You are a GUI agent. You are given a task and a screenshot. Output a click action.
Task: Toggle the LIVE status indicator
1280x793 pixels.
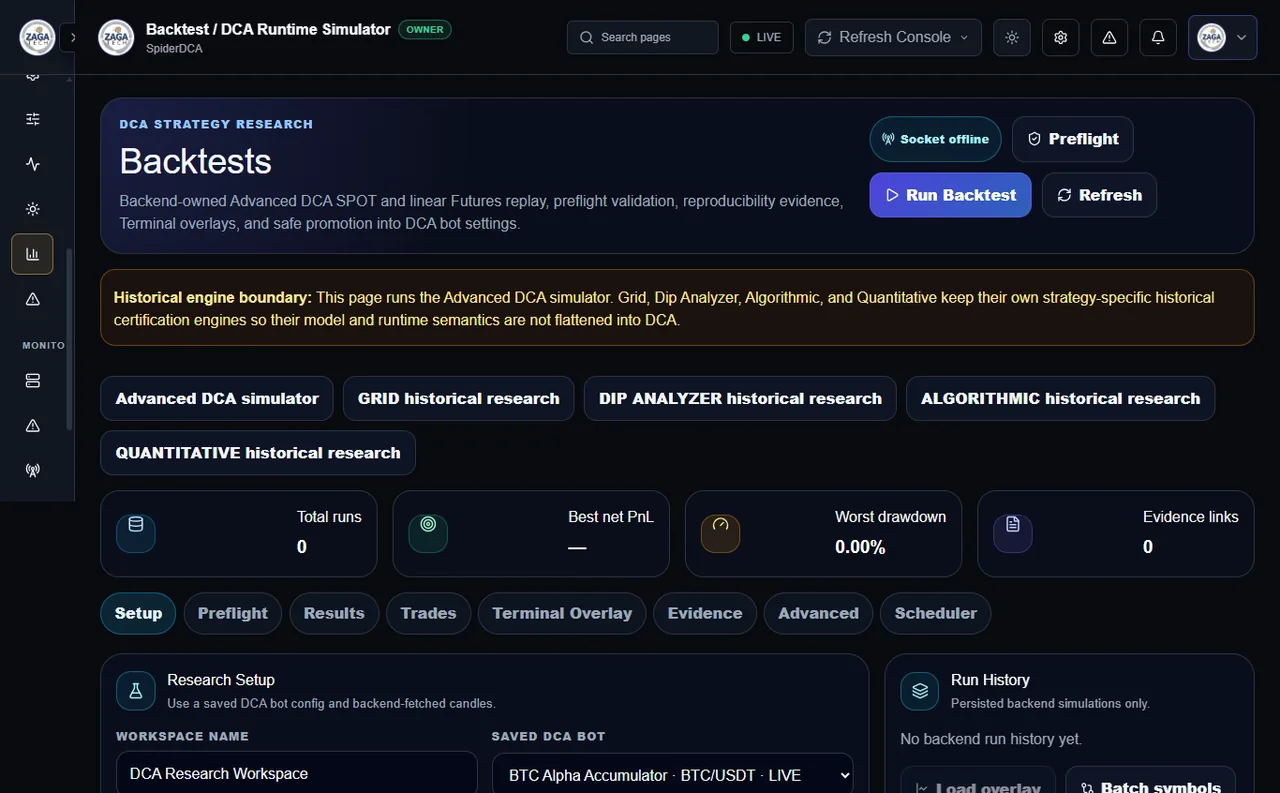coord(762,37)
